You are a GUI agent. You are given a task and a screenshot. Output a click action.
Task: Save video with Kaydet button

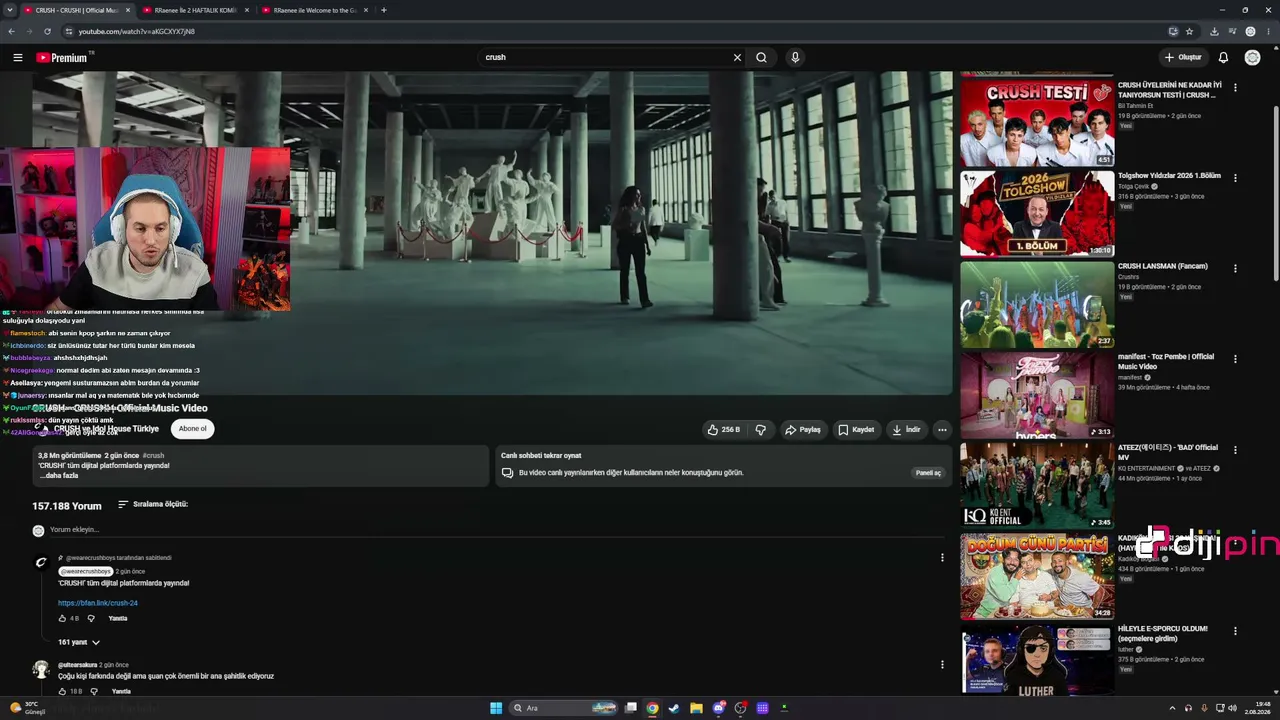point(856,430)
